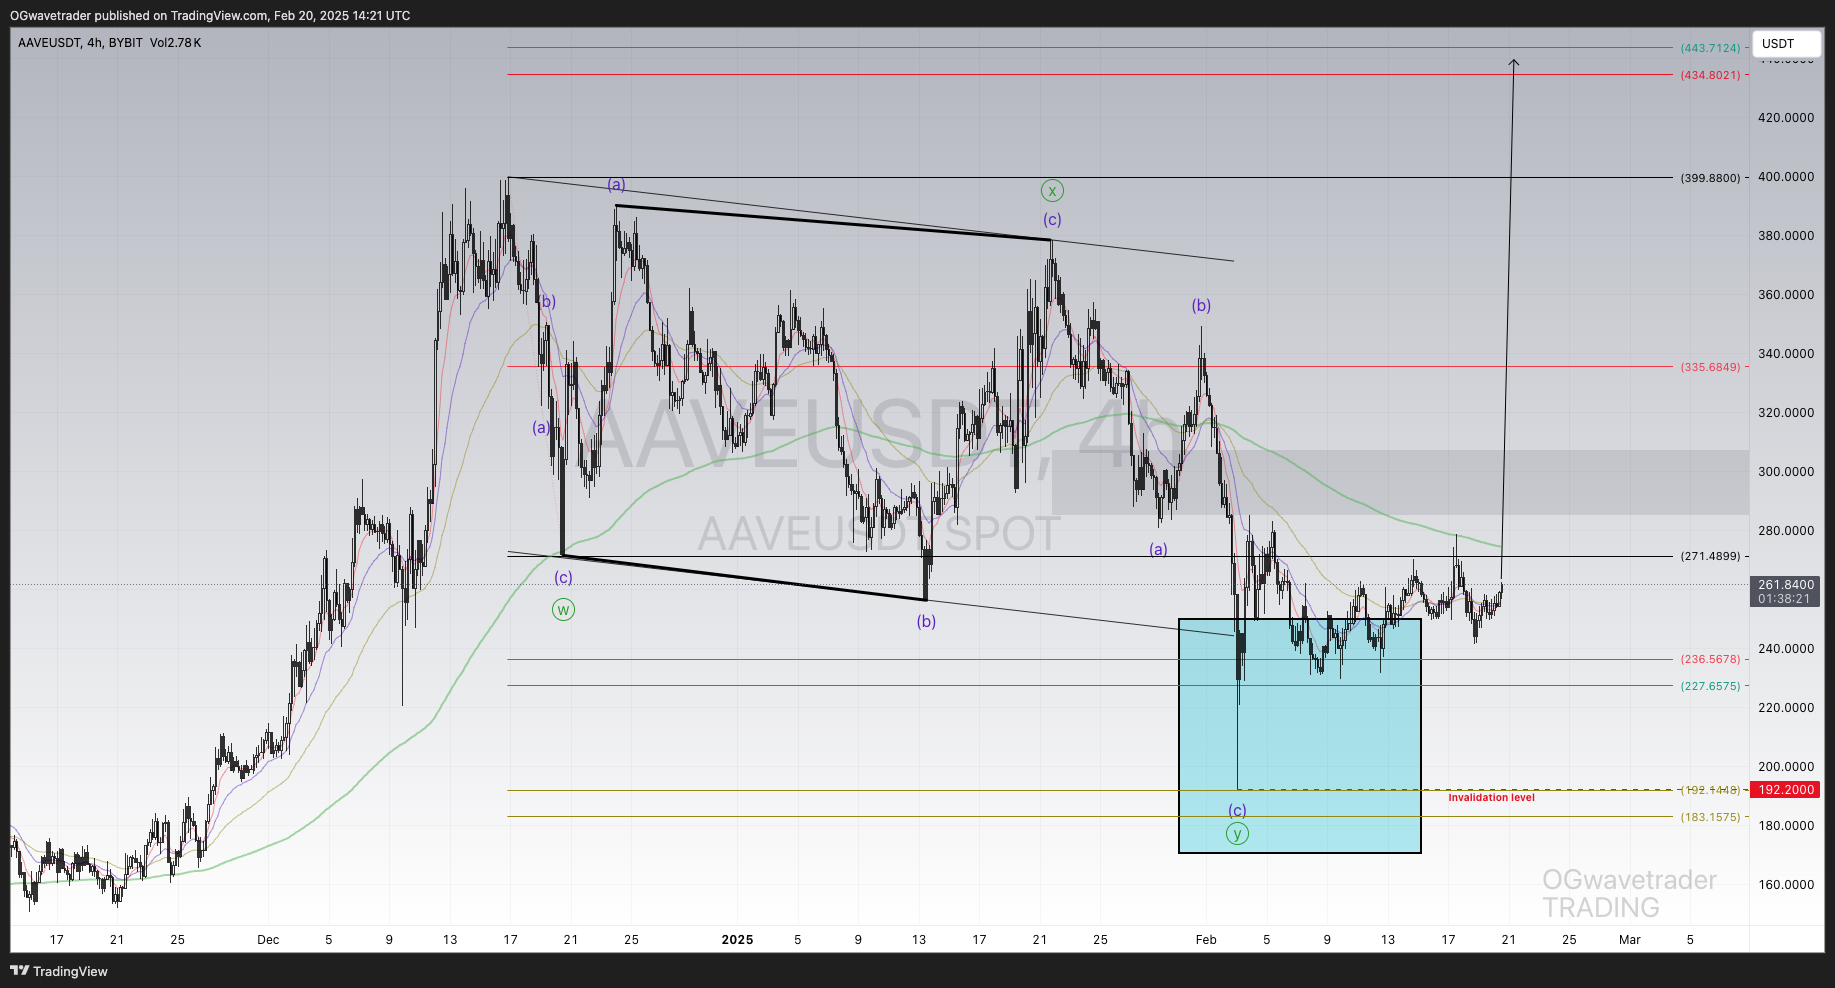Screen dimensions: 1835x988
Task: Click the OGwavetrader published header text
Action: (210, 15)
